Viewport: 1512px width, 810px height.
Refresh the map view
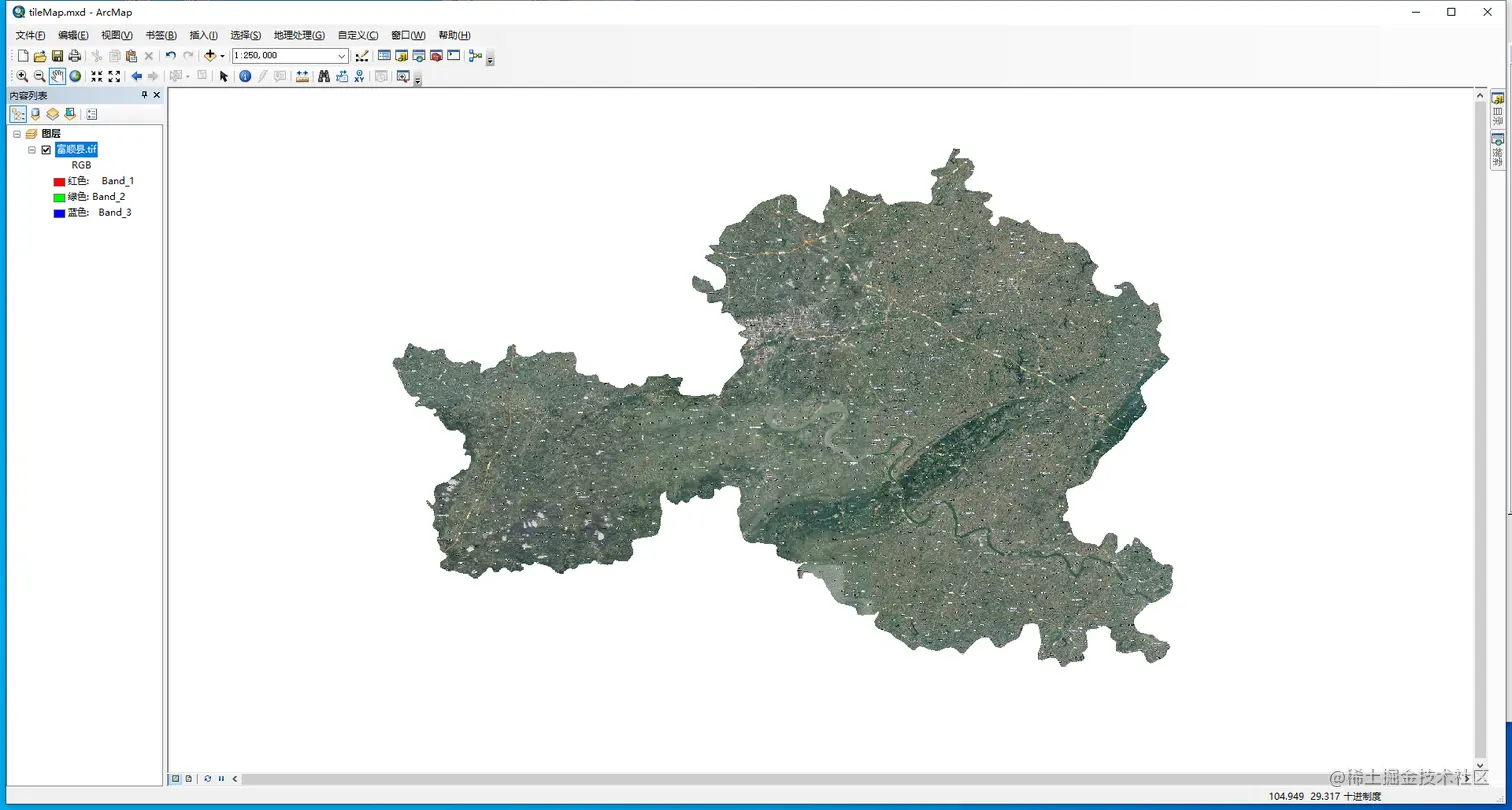[x=208, y=778]
